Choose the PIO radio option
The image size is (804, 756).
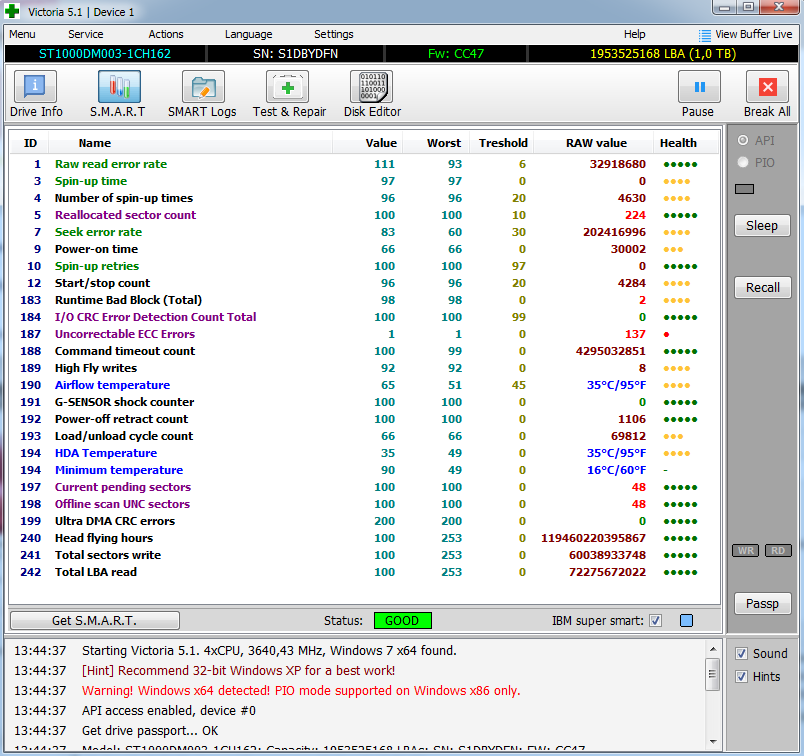coord(742,162)
